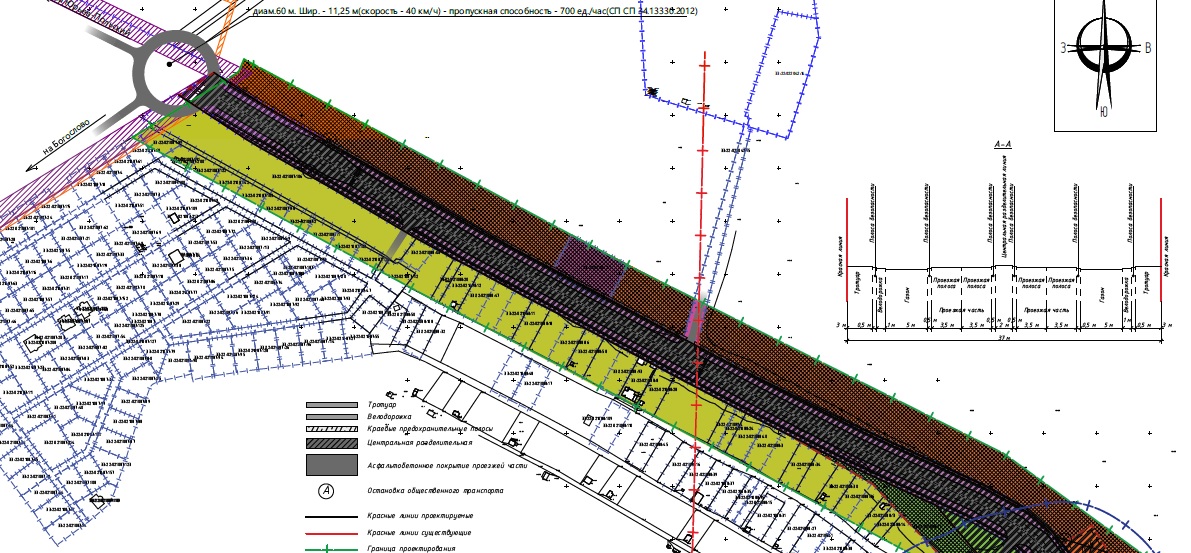Screen dimensions: 1191x553
Task: Click the striped edge safety strip sample
Action: [330, 428]
